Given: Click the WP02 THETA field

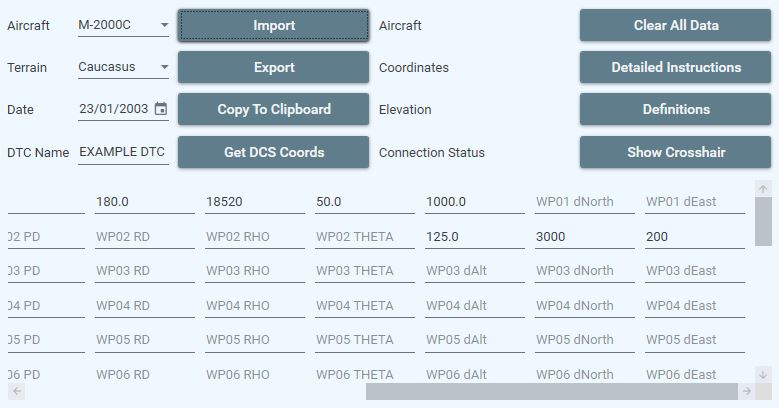Looking at the screenshot, I should click(x=364, y=237).
